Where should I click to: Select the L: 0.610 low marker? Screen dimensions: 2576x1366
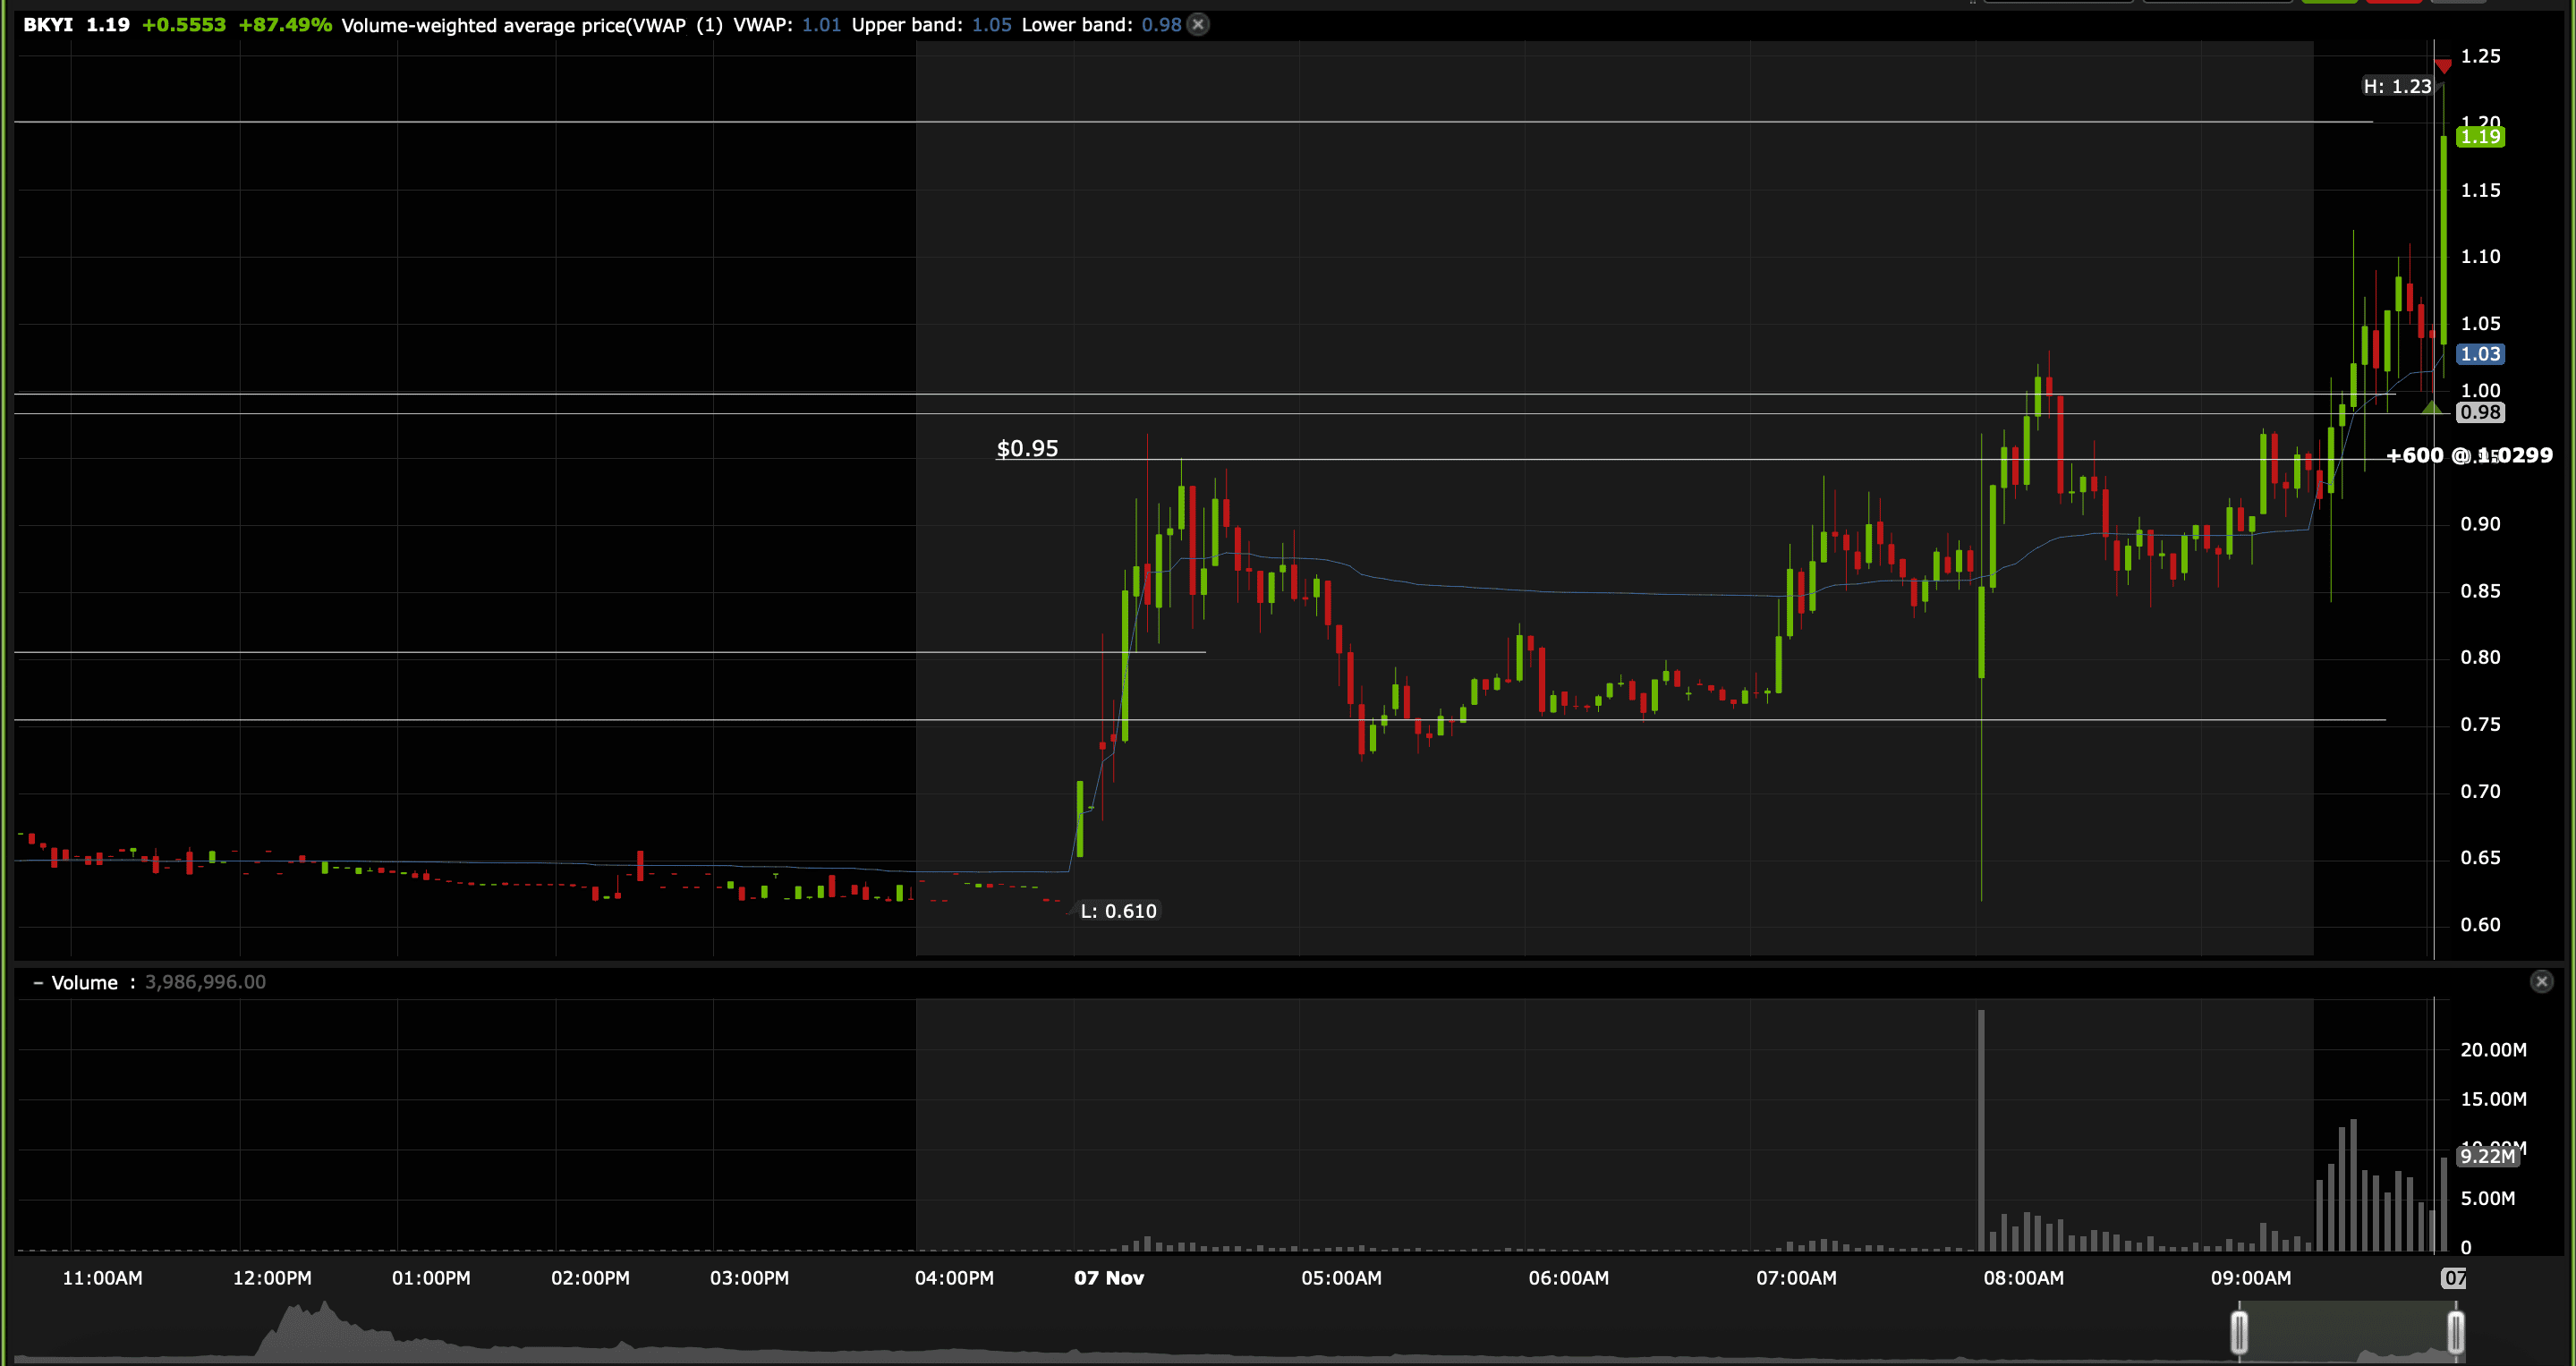coord(1118,911)
